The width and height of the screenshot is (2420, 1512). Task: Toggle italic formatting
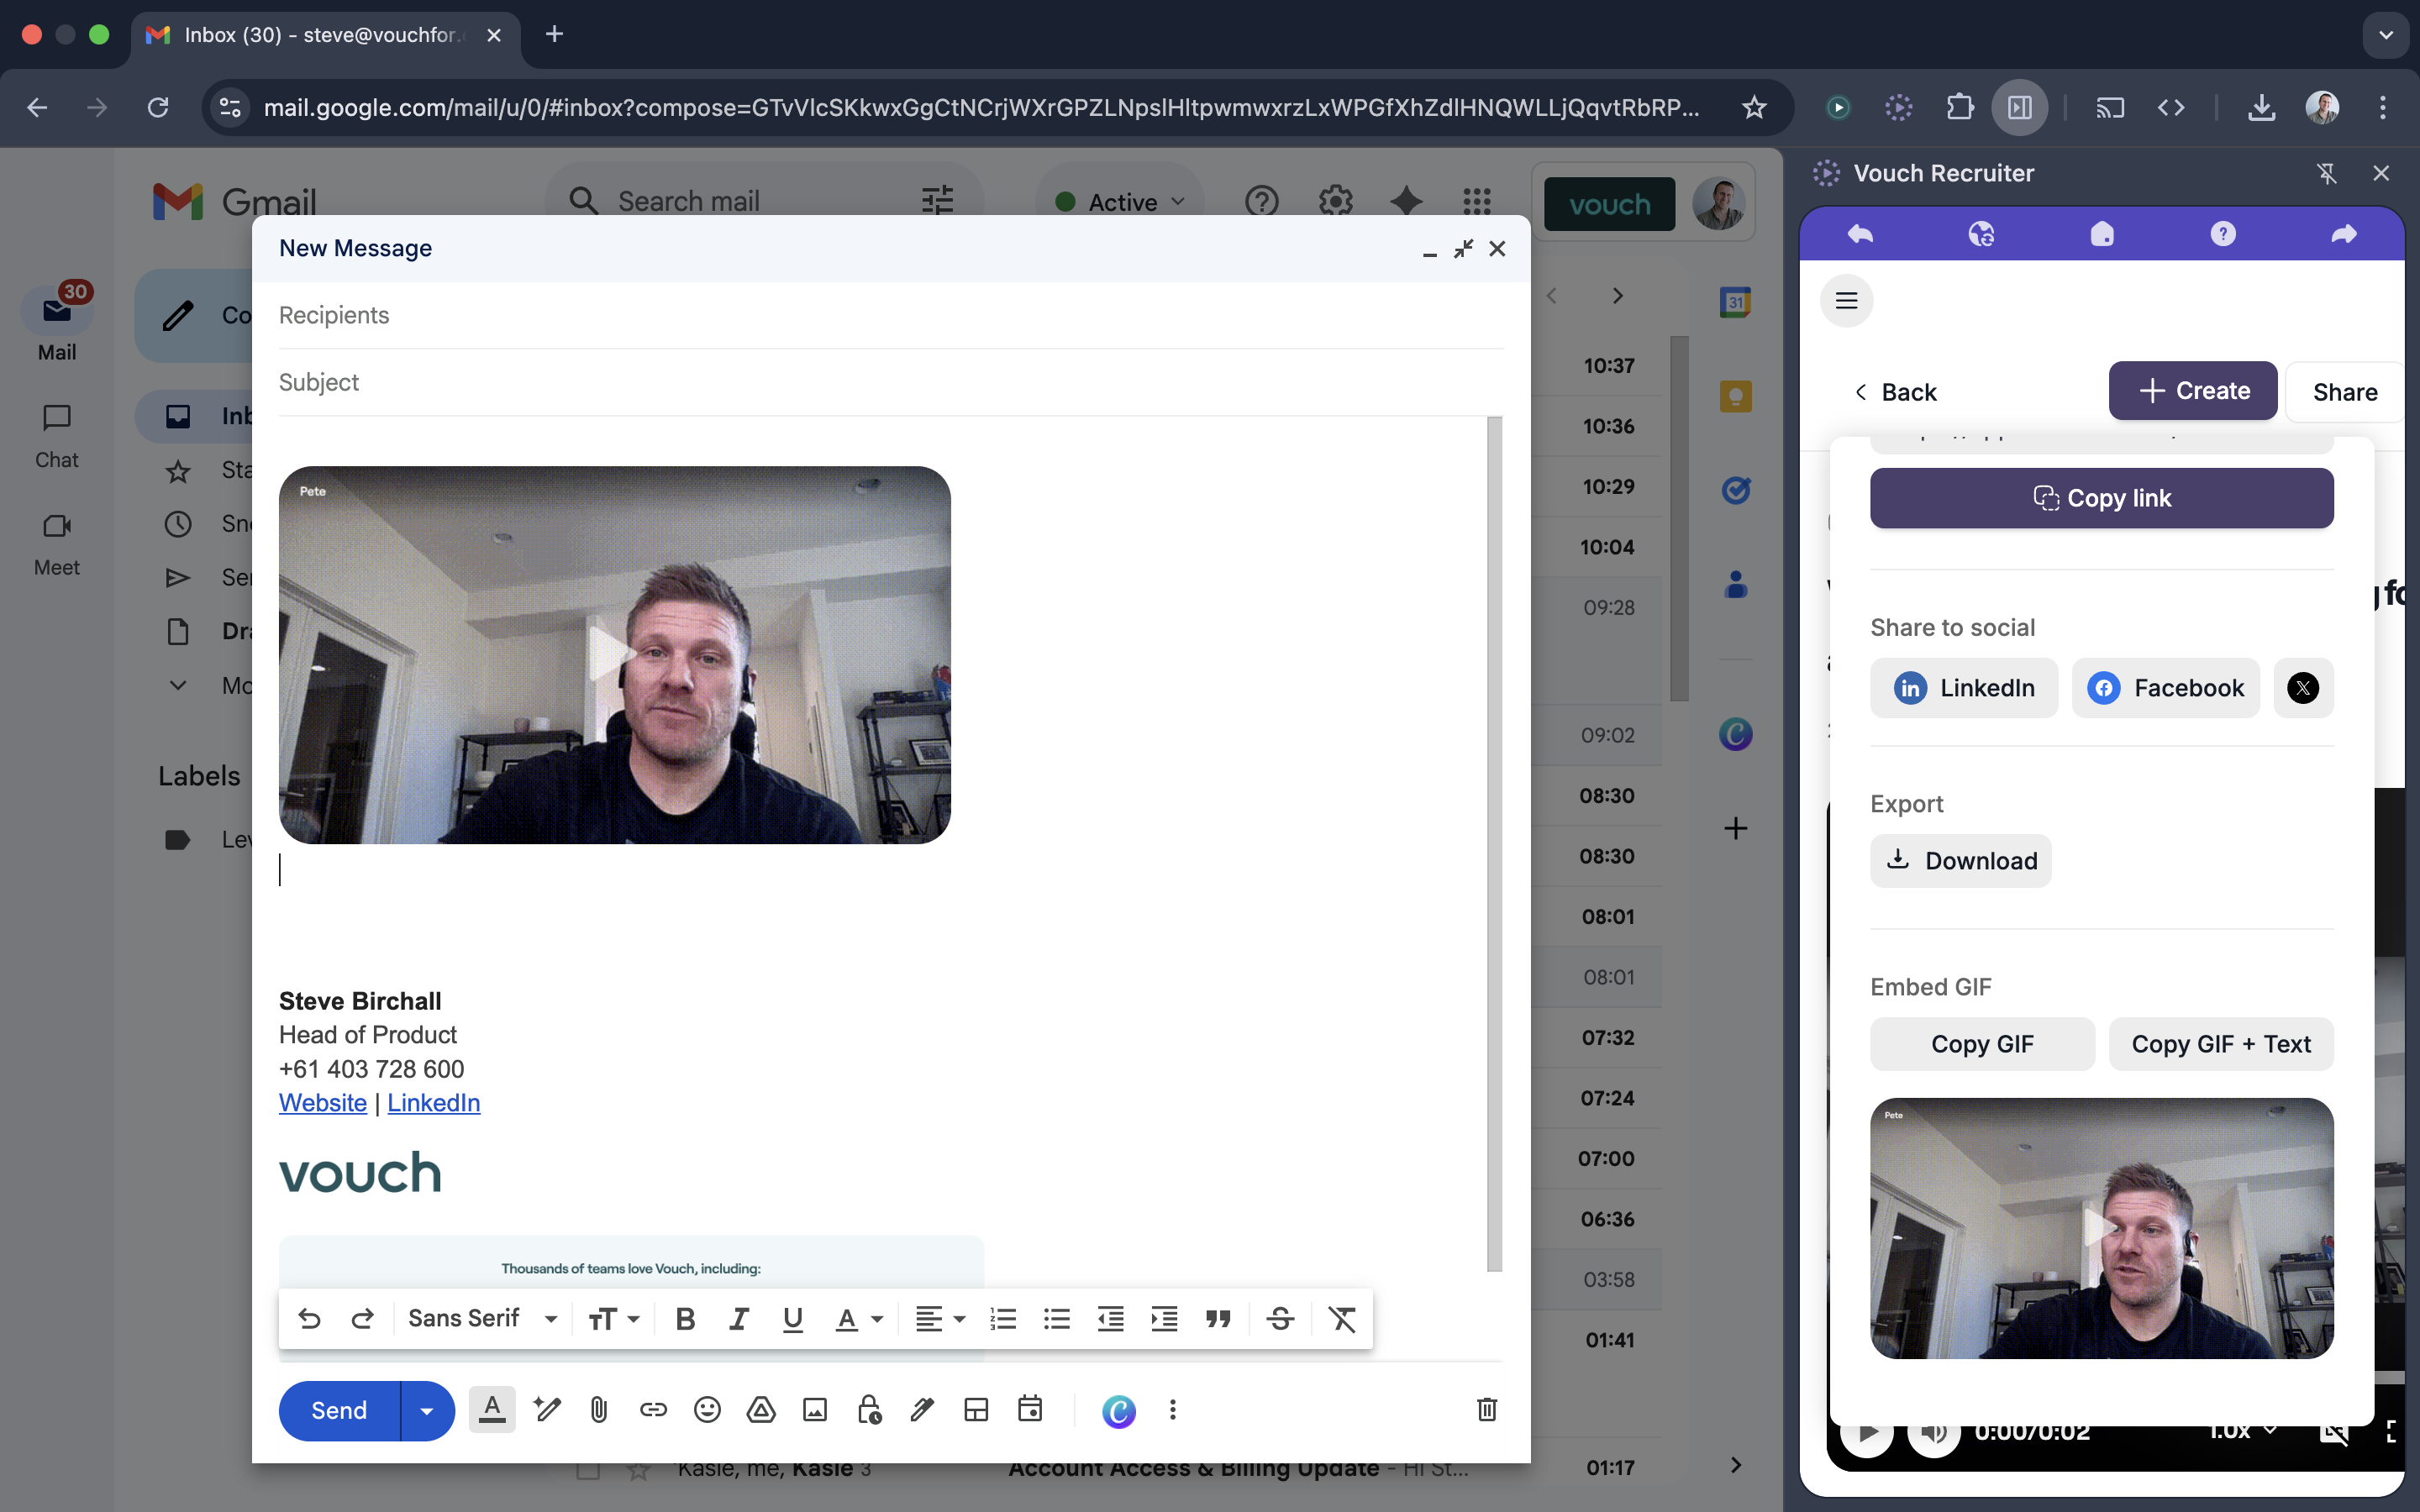tap(739, 1319)
